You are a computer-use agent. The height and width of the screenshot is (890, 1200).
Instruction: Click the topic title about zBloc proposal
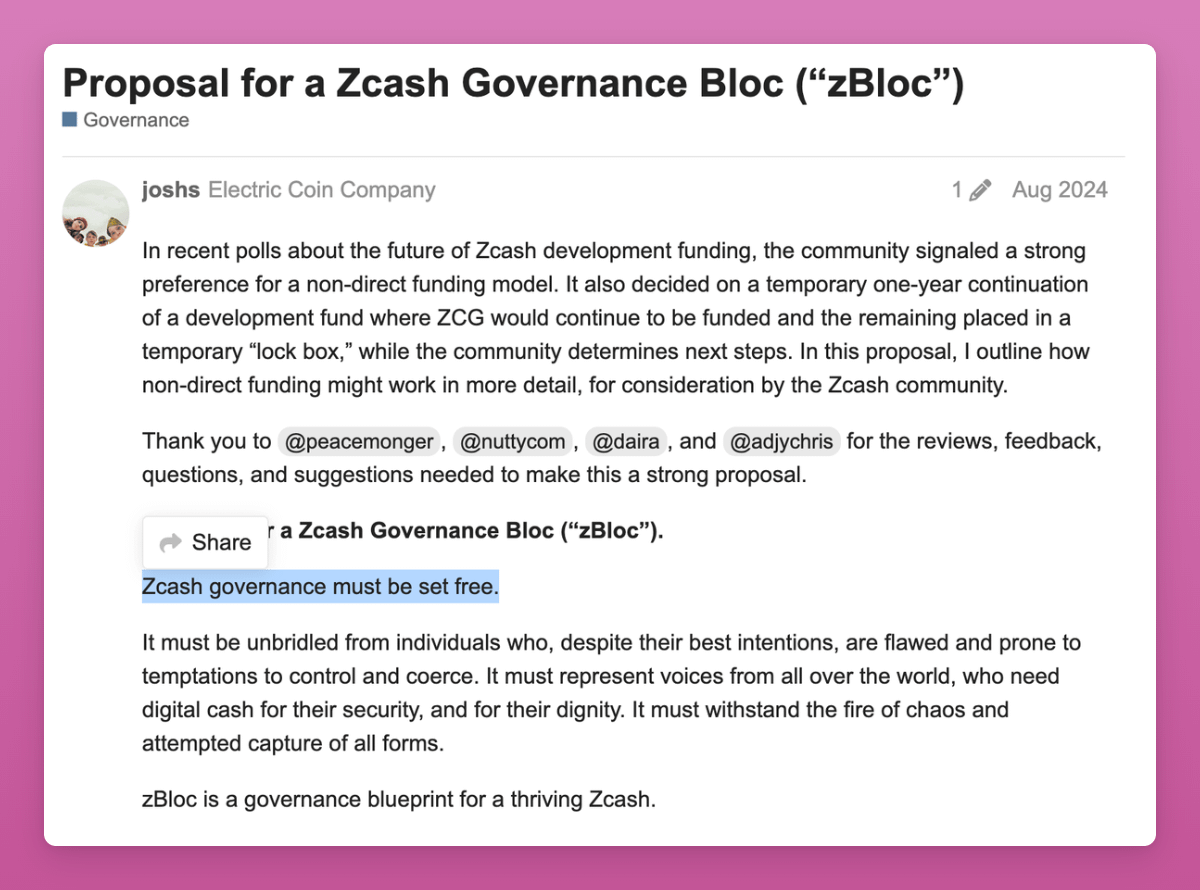pos(513,84)
